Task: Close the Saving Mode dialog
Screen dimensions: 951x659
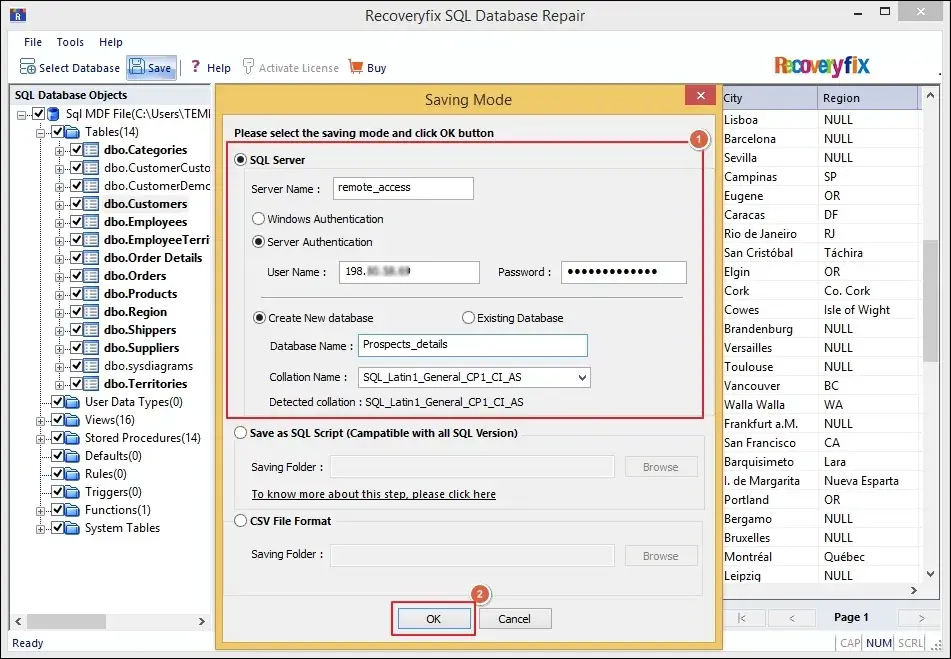Action: (701, 96)
